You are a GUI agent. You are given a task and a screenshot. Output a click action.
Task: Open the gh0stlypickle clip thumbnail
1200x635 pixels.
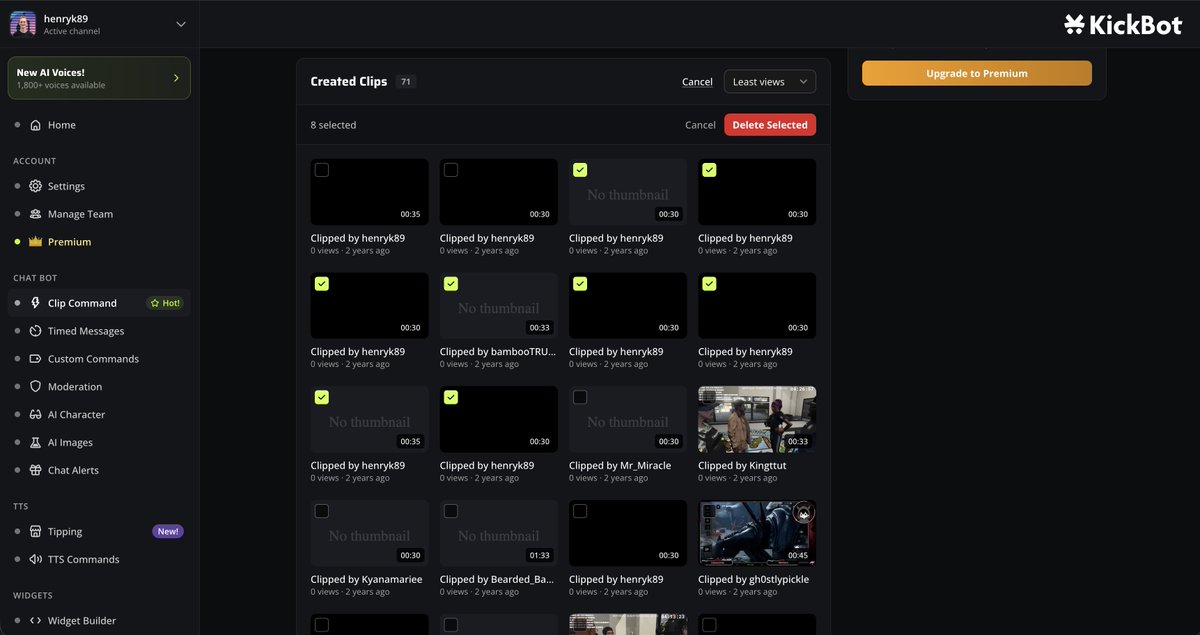[757, 533]
